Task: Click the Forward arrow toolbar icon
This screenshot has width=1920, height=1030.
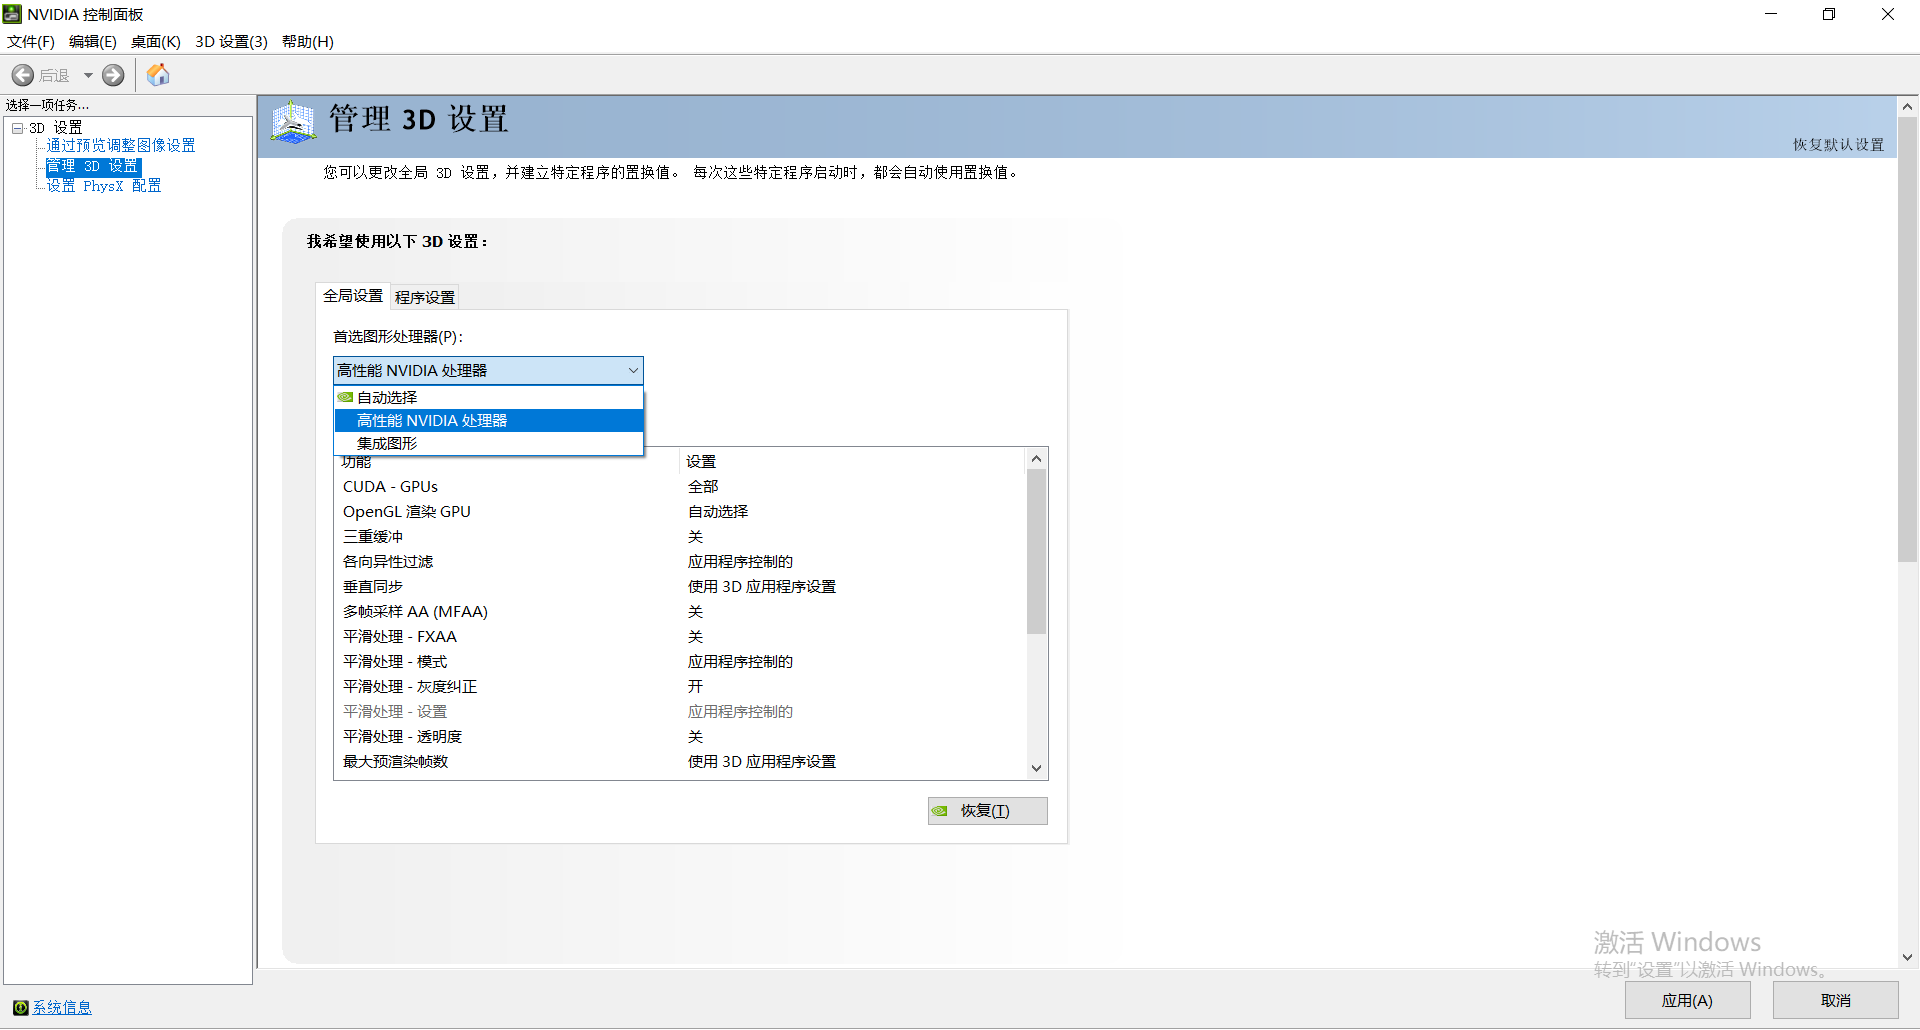Action: pyautogui.click(x=114, y=75)
